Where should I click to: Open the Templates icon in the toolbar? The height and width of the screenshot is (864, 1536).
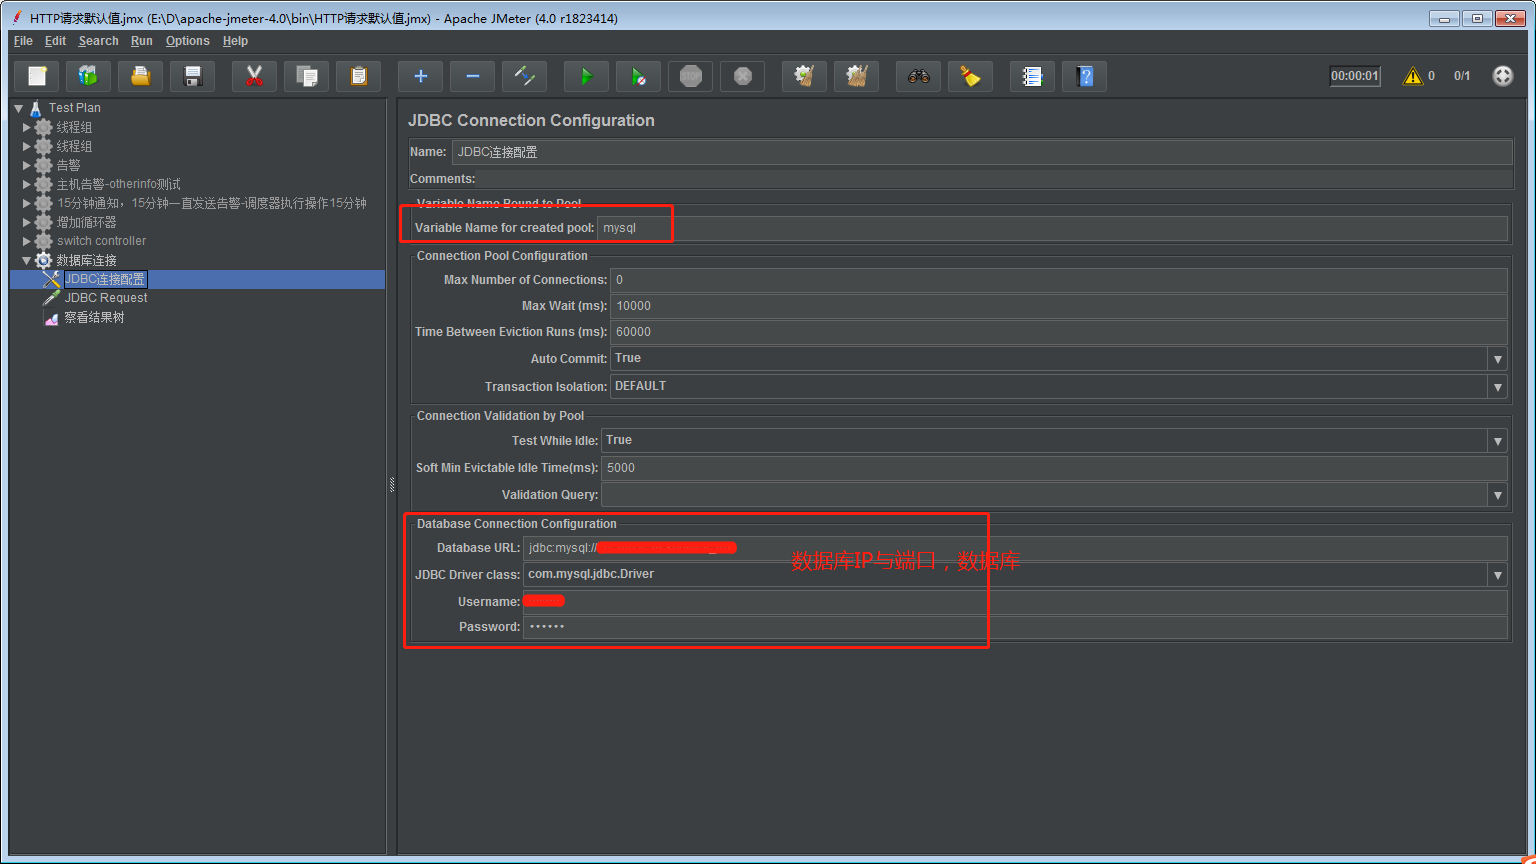click(89, 76)
